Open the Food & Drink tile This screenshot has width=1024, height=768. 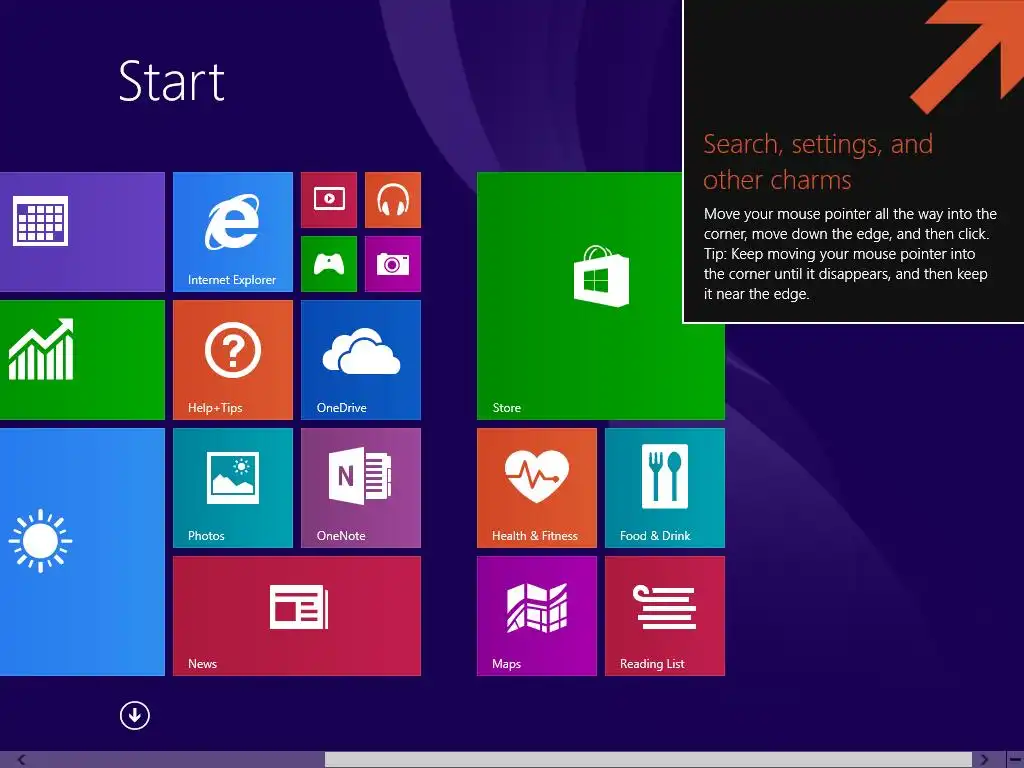click(665, 488)
